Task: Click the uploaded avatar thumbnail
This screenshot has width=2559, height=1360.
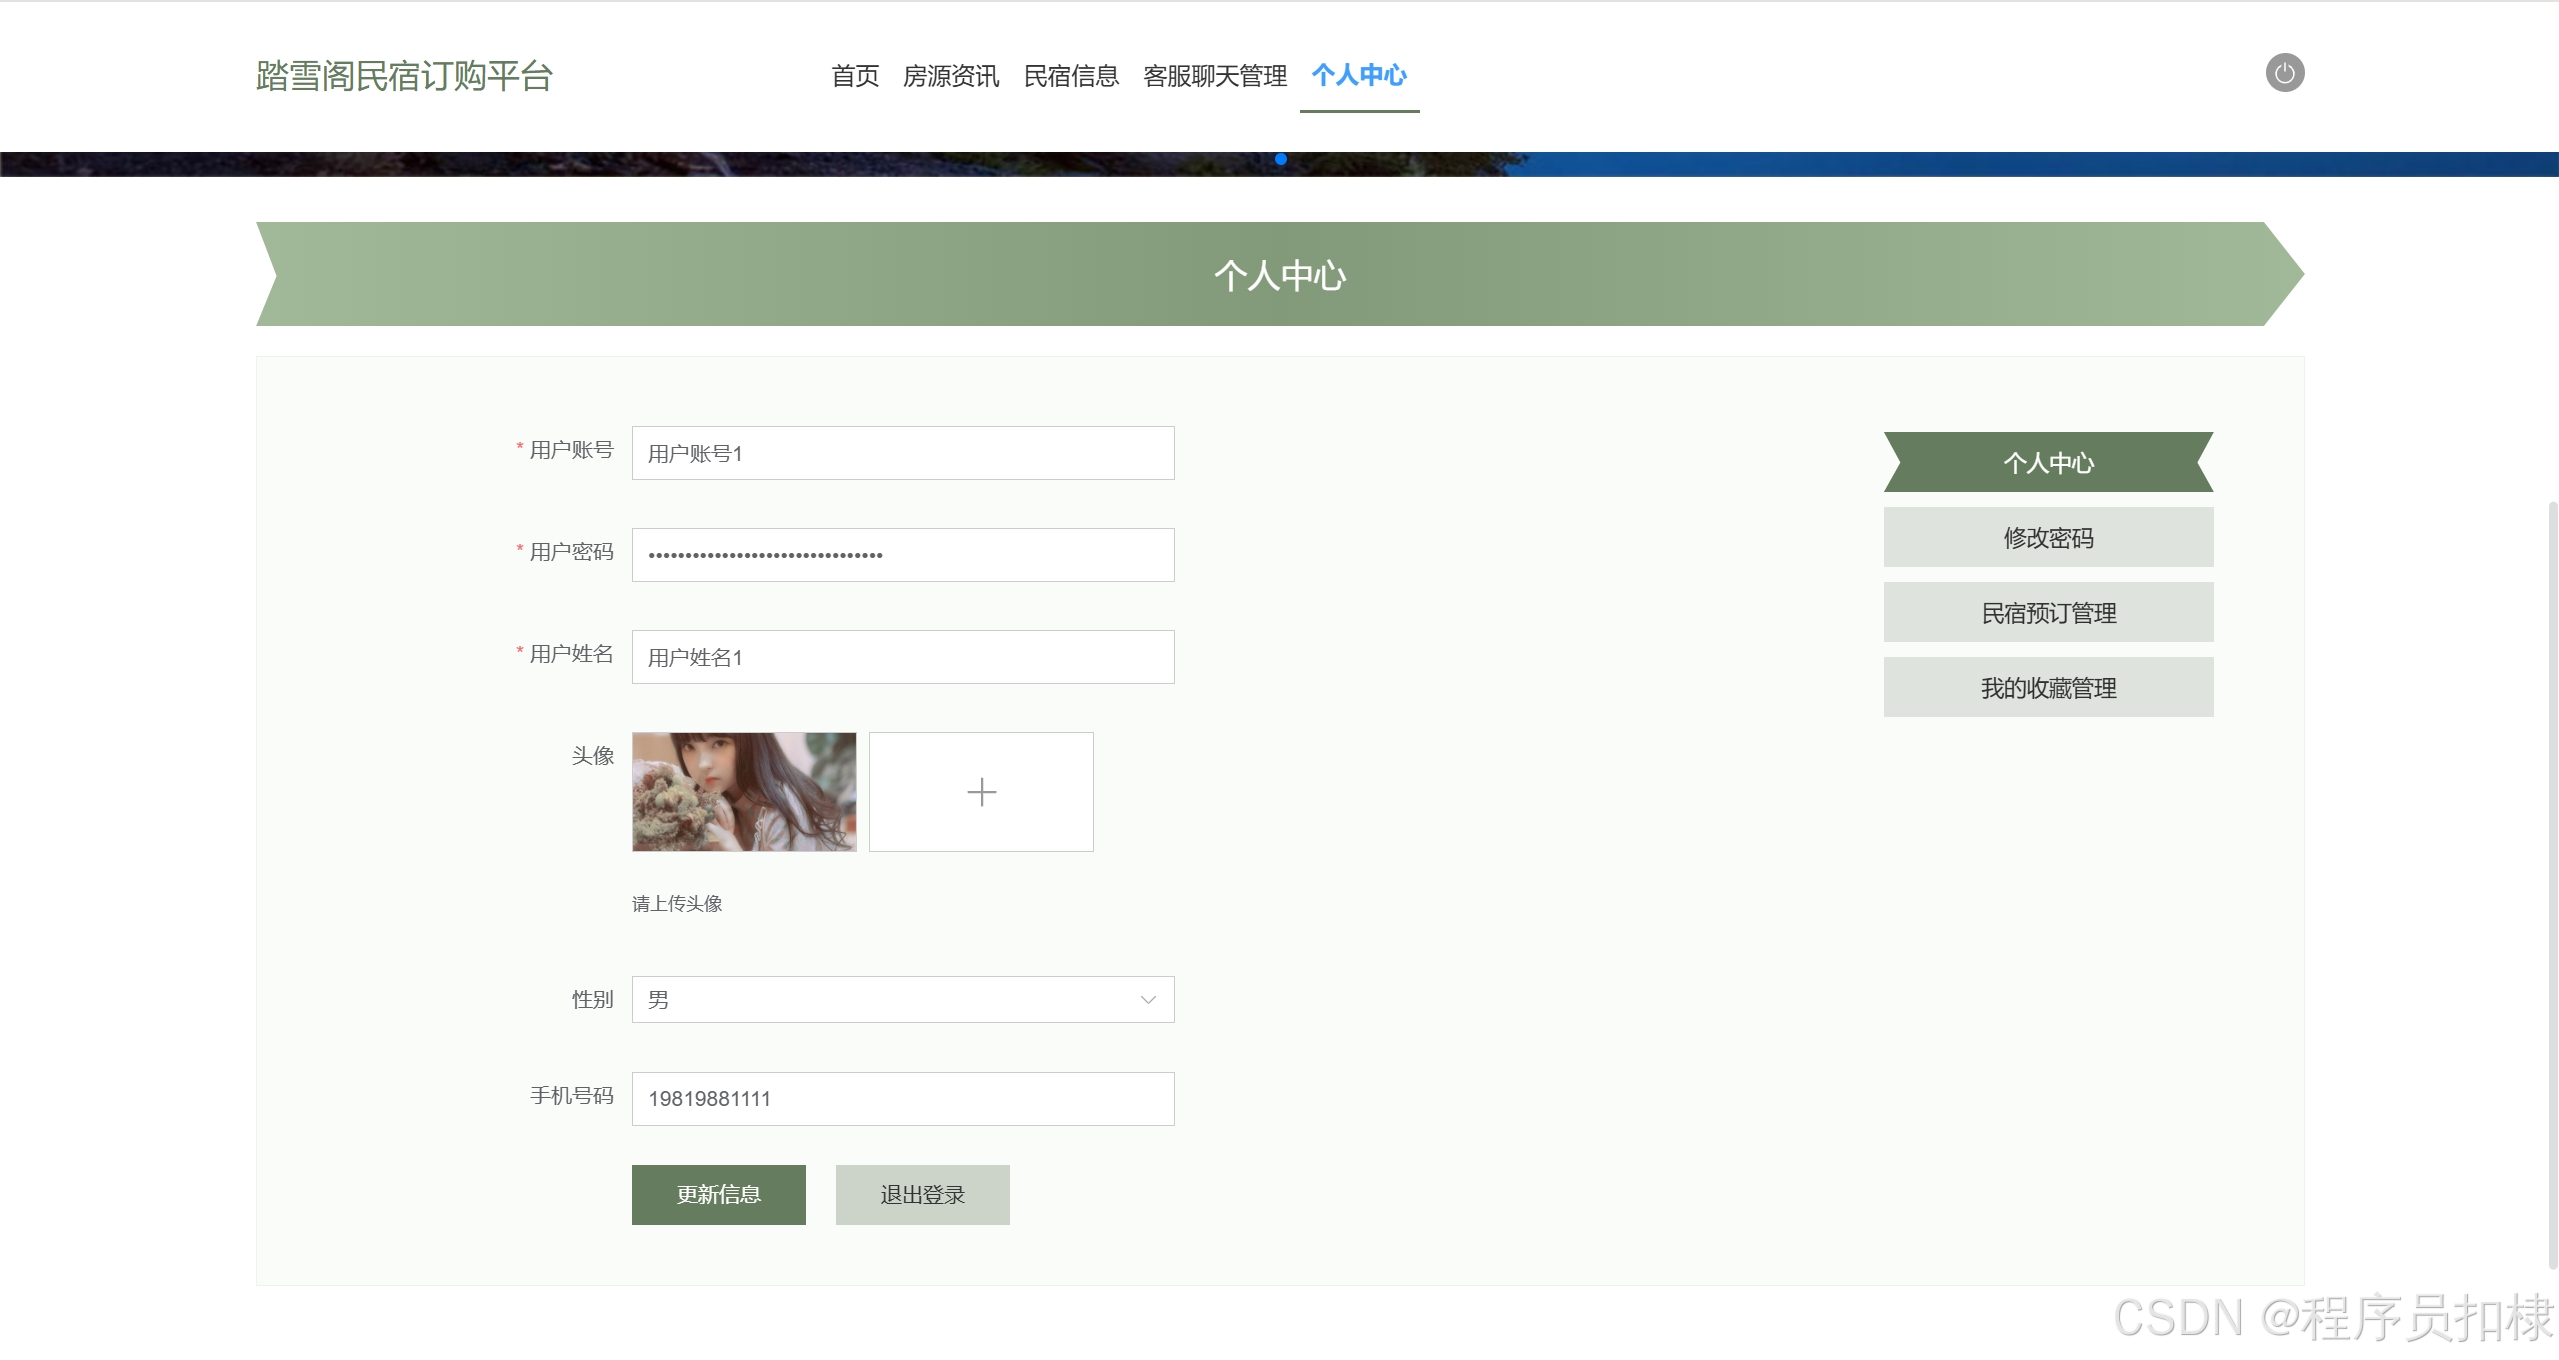Action: (x=744, y=792)
